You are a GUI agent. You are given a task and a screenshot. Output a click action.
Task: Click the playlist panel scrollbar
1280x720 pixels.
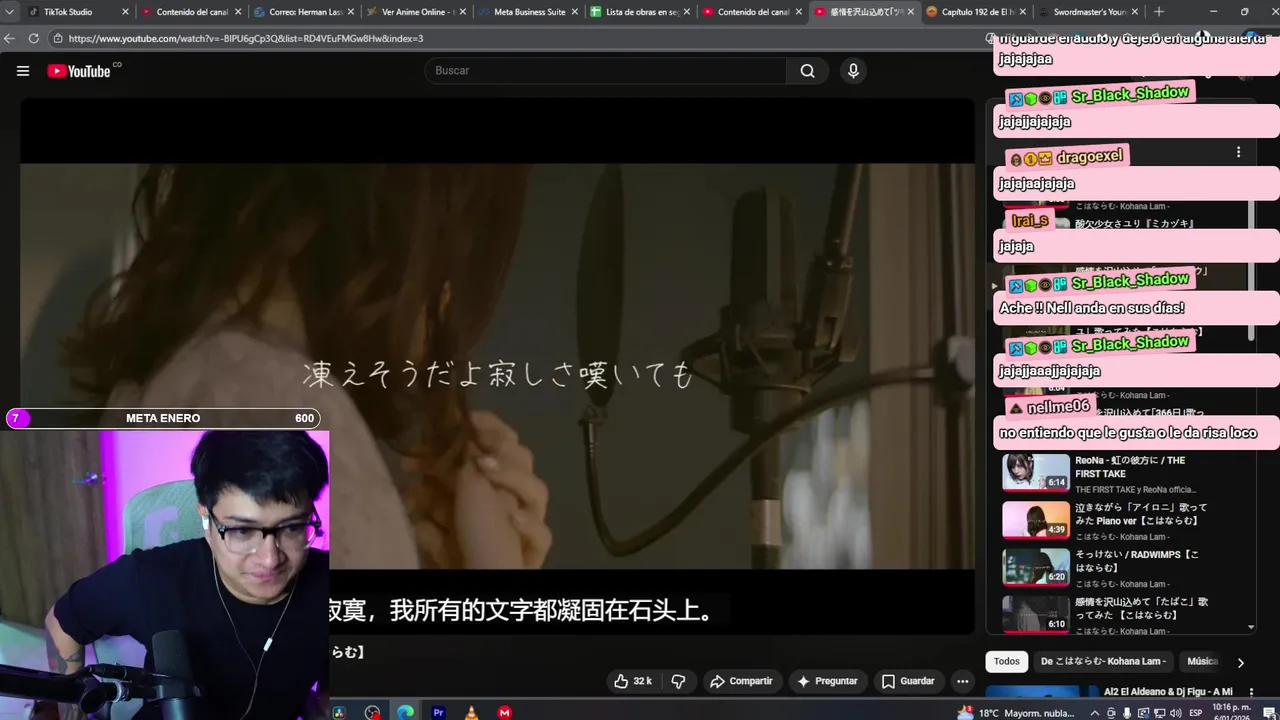click(x=1250, y=270)
